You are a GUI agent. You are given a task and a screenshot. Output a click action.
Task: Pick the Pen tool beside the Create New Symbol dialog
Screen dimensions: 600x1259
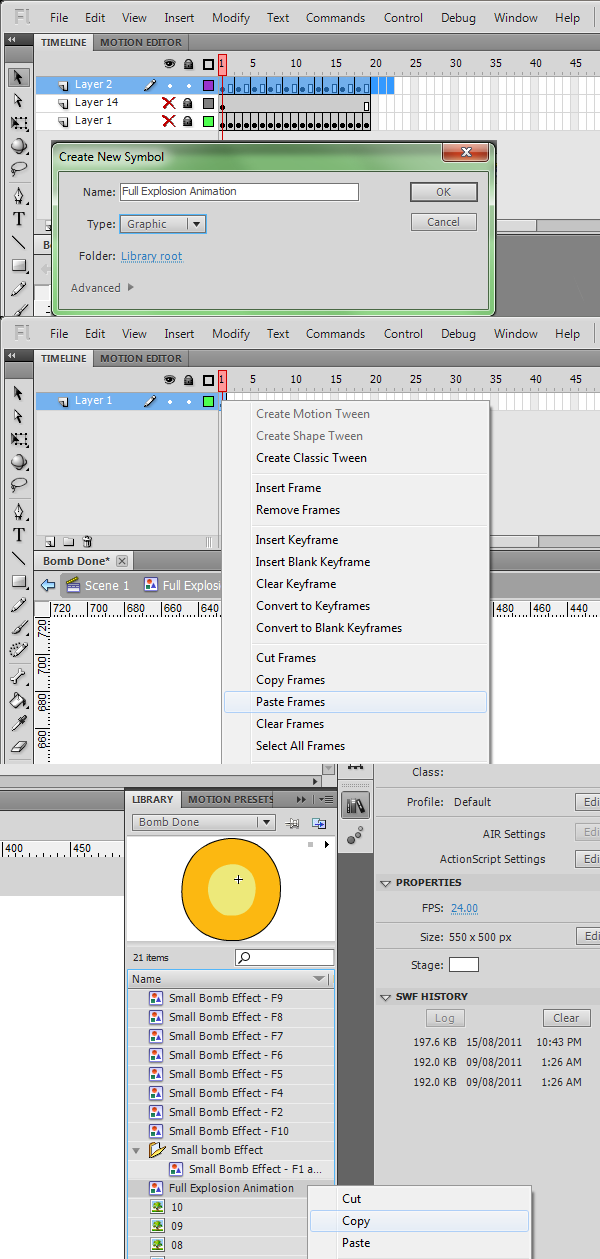(18, 196)
